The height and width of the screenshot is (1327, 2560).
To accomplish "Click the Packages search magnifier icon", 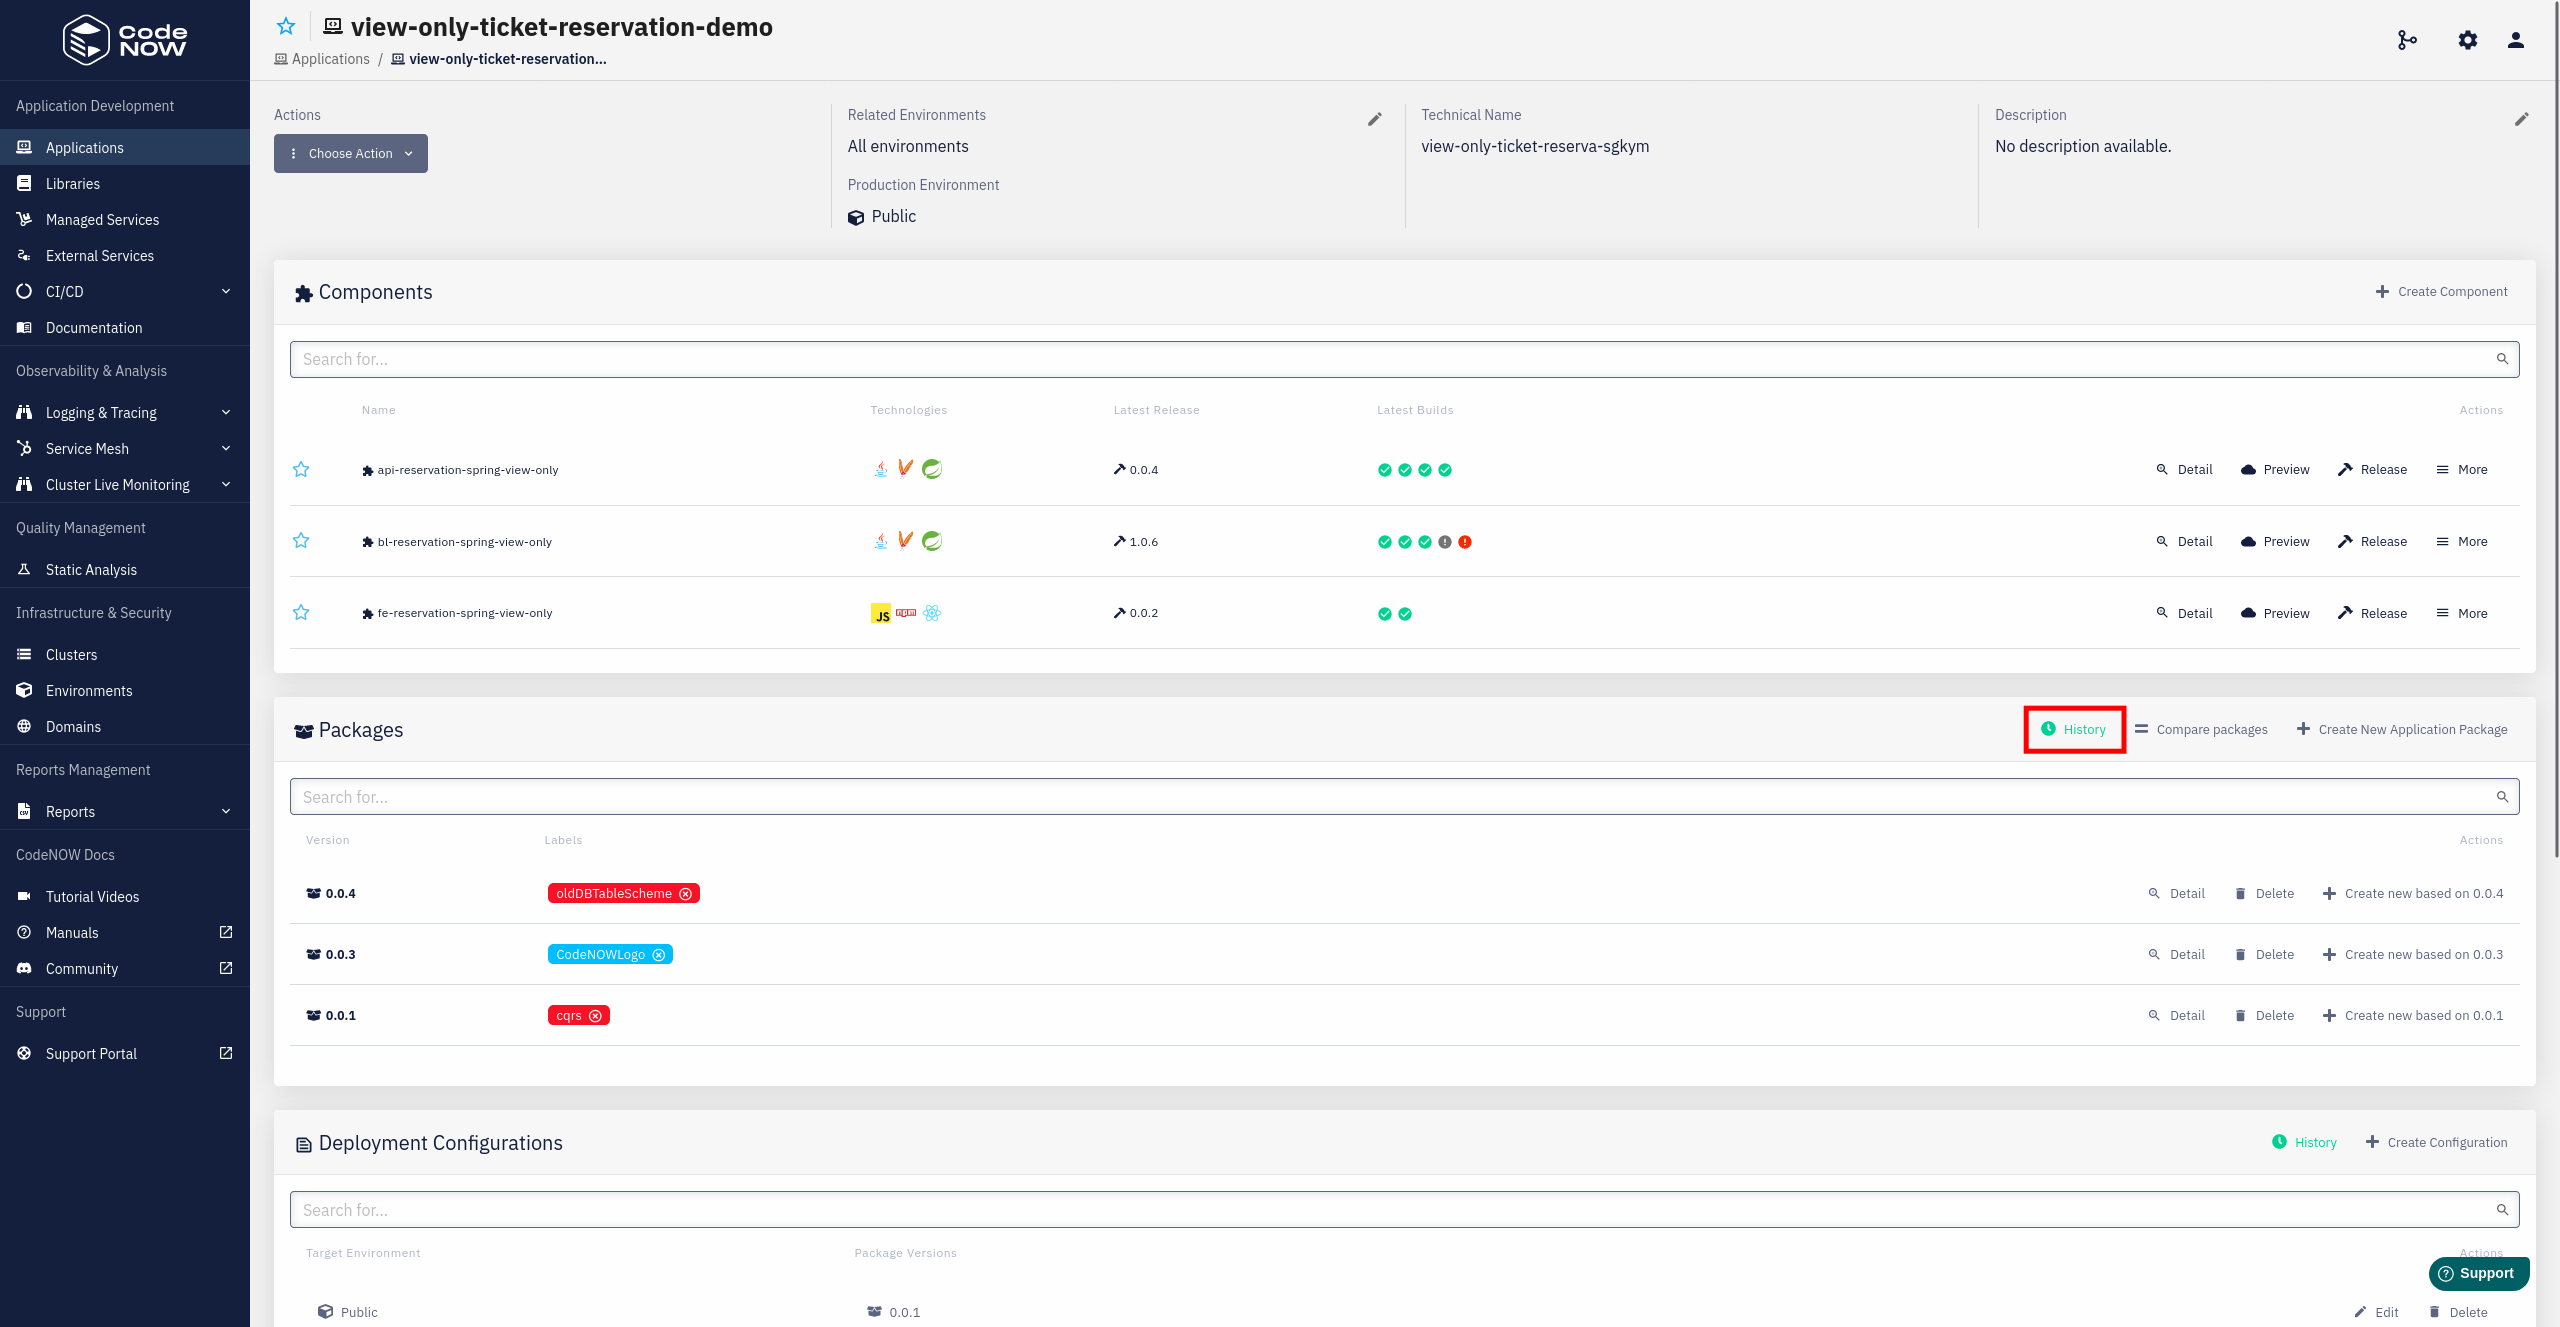I will [x=2502, y=797].
